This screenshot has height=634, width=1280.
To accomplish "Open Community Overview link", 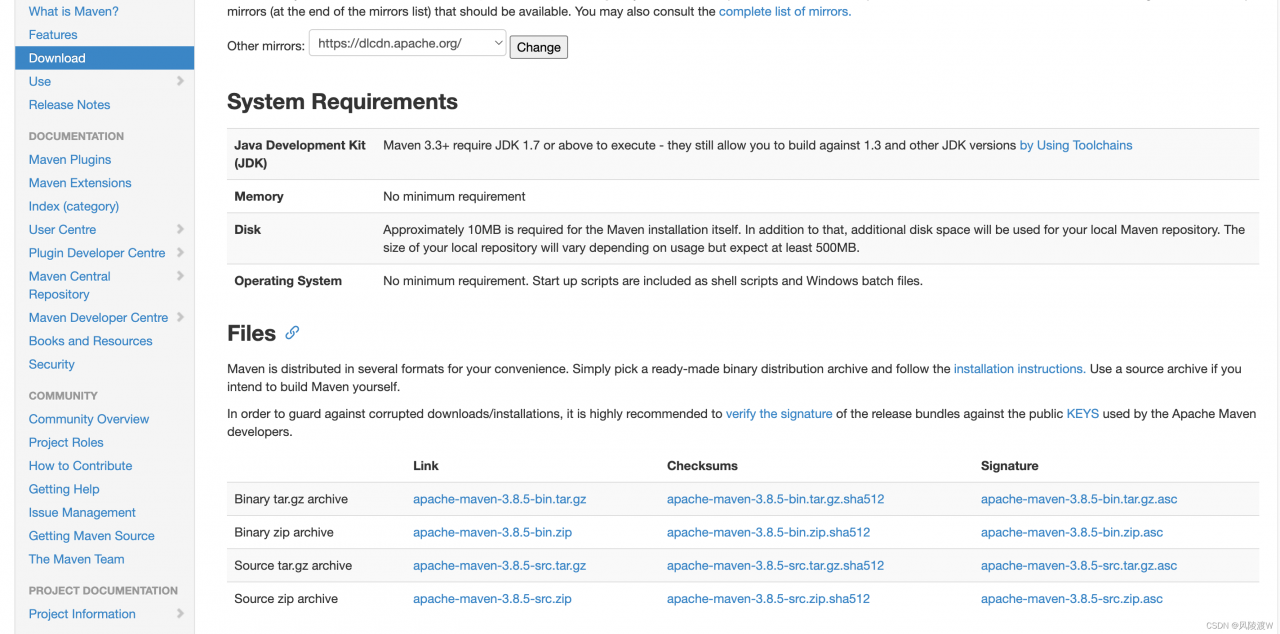I will coord(89,419).
